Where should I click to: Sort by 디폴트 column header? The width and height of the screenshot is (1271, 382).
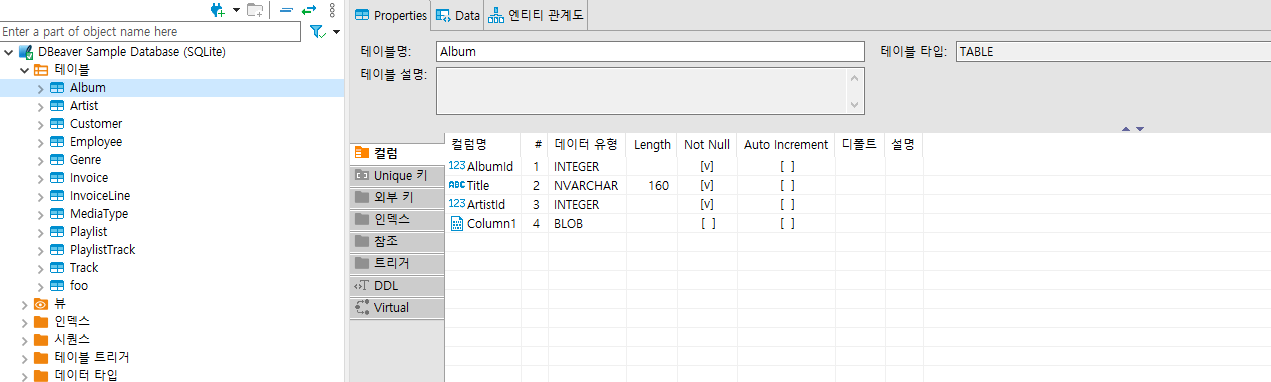click(x=860, y=144)
